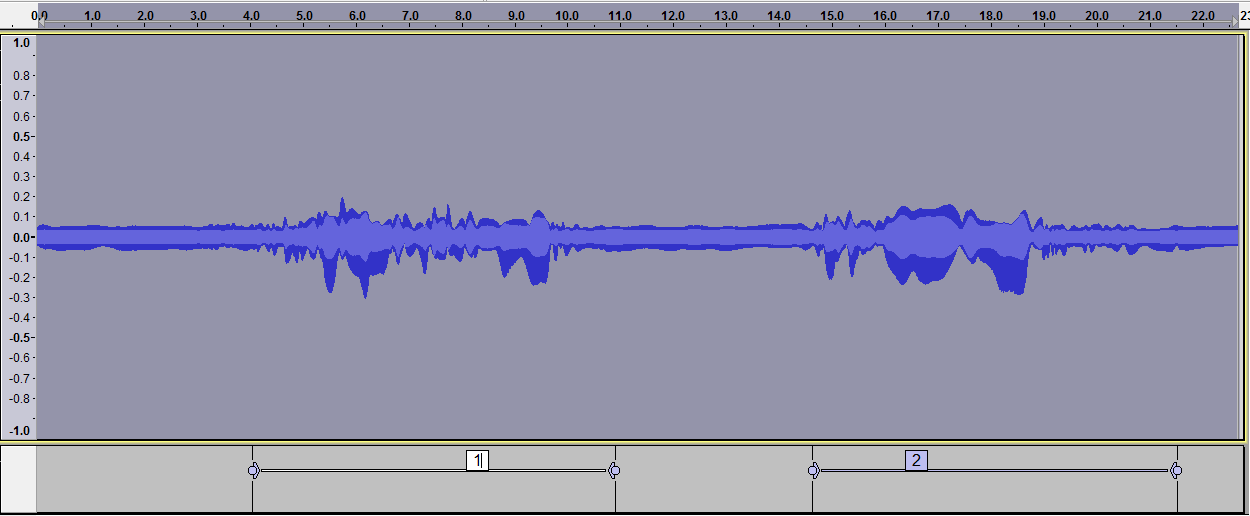Click the 1.0 value atop the vertical scale
The height and width of the screenshot is (516, 1250).
click(x=22, y=44)
